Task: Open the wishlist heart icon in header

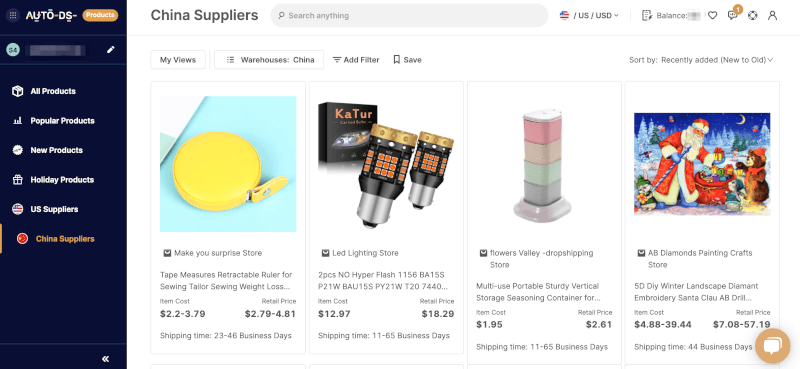Action: 713,15
